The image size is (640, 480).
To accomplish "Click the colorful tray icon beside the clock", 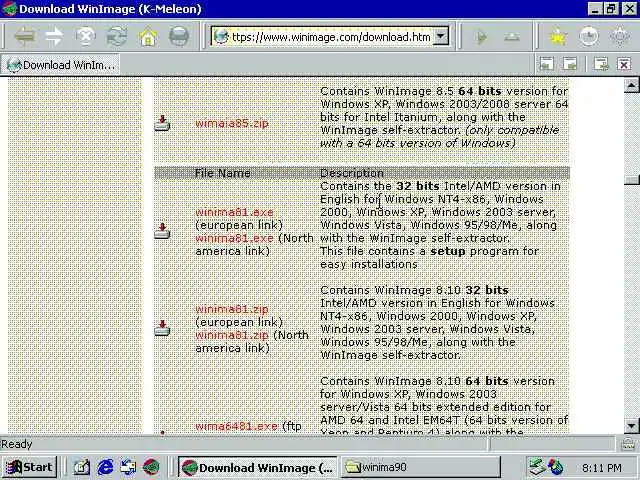I will click(556, 467).
